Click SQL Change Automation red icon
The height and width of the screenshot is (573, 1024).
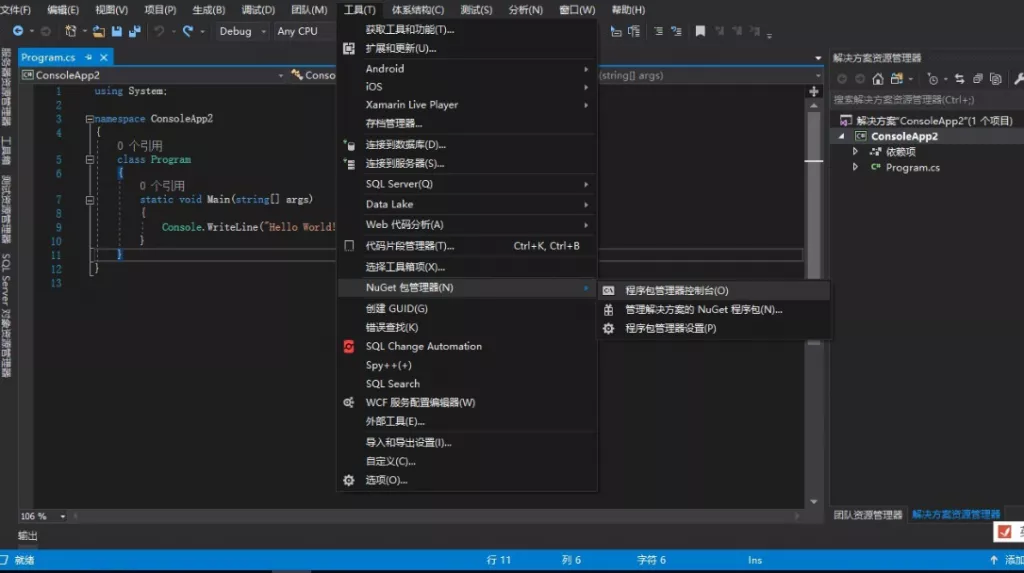click(349, 346)
